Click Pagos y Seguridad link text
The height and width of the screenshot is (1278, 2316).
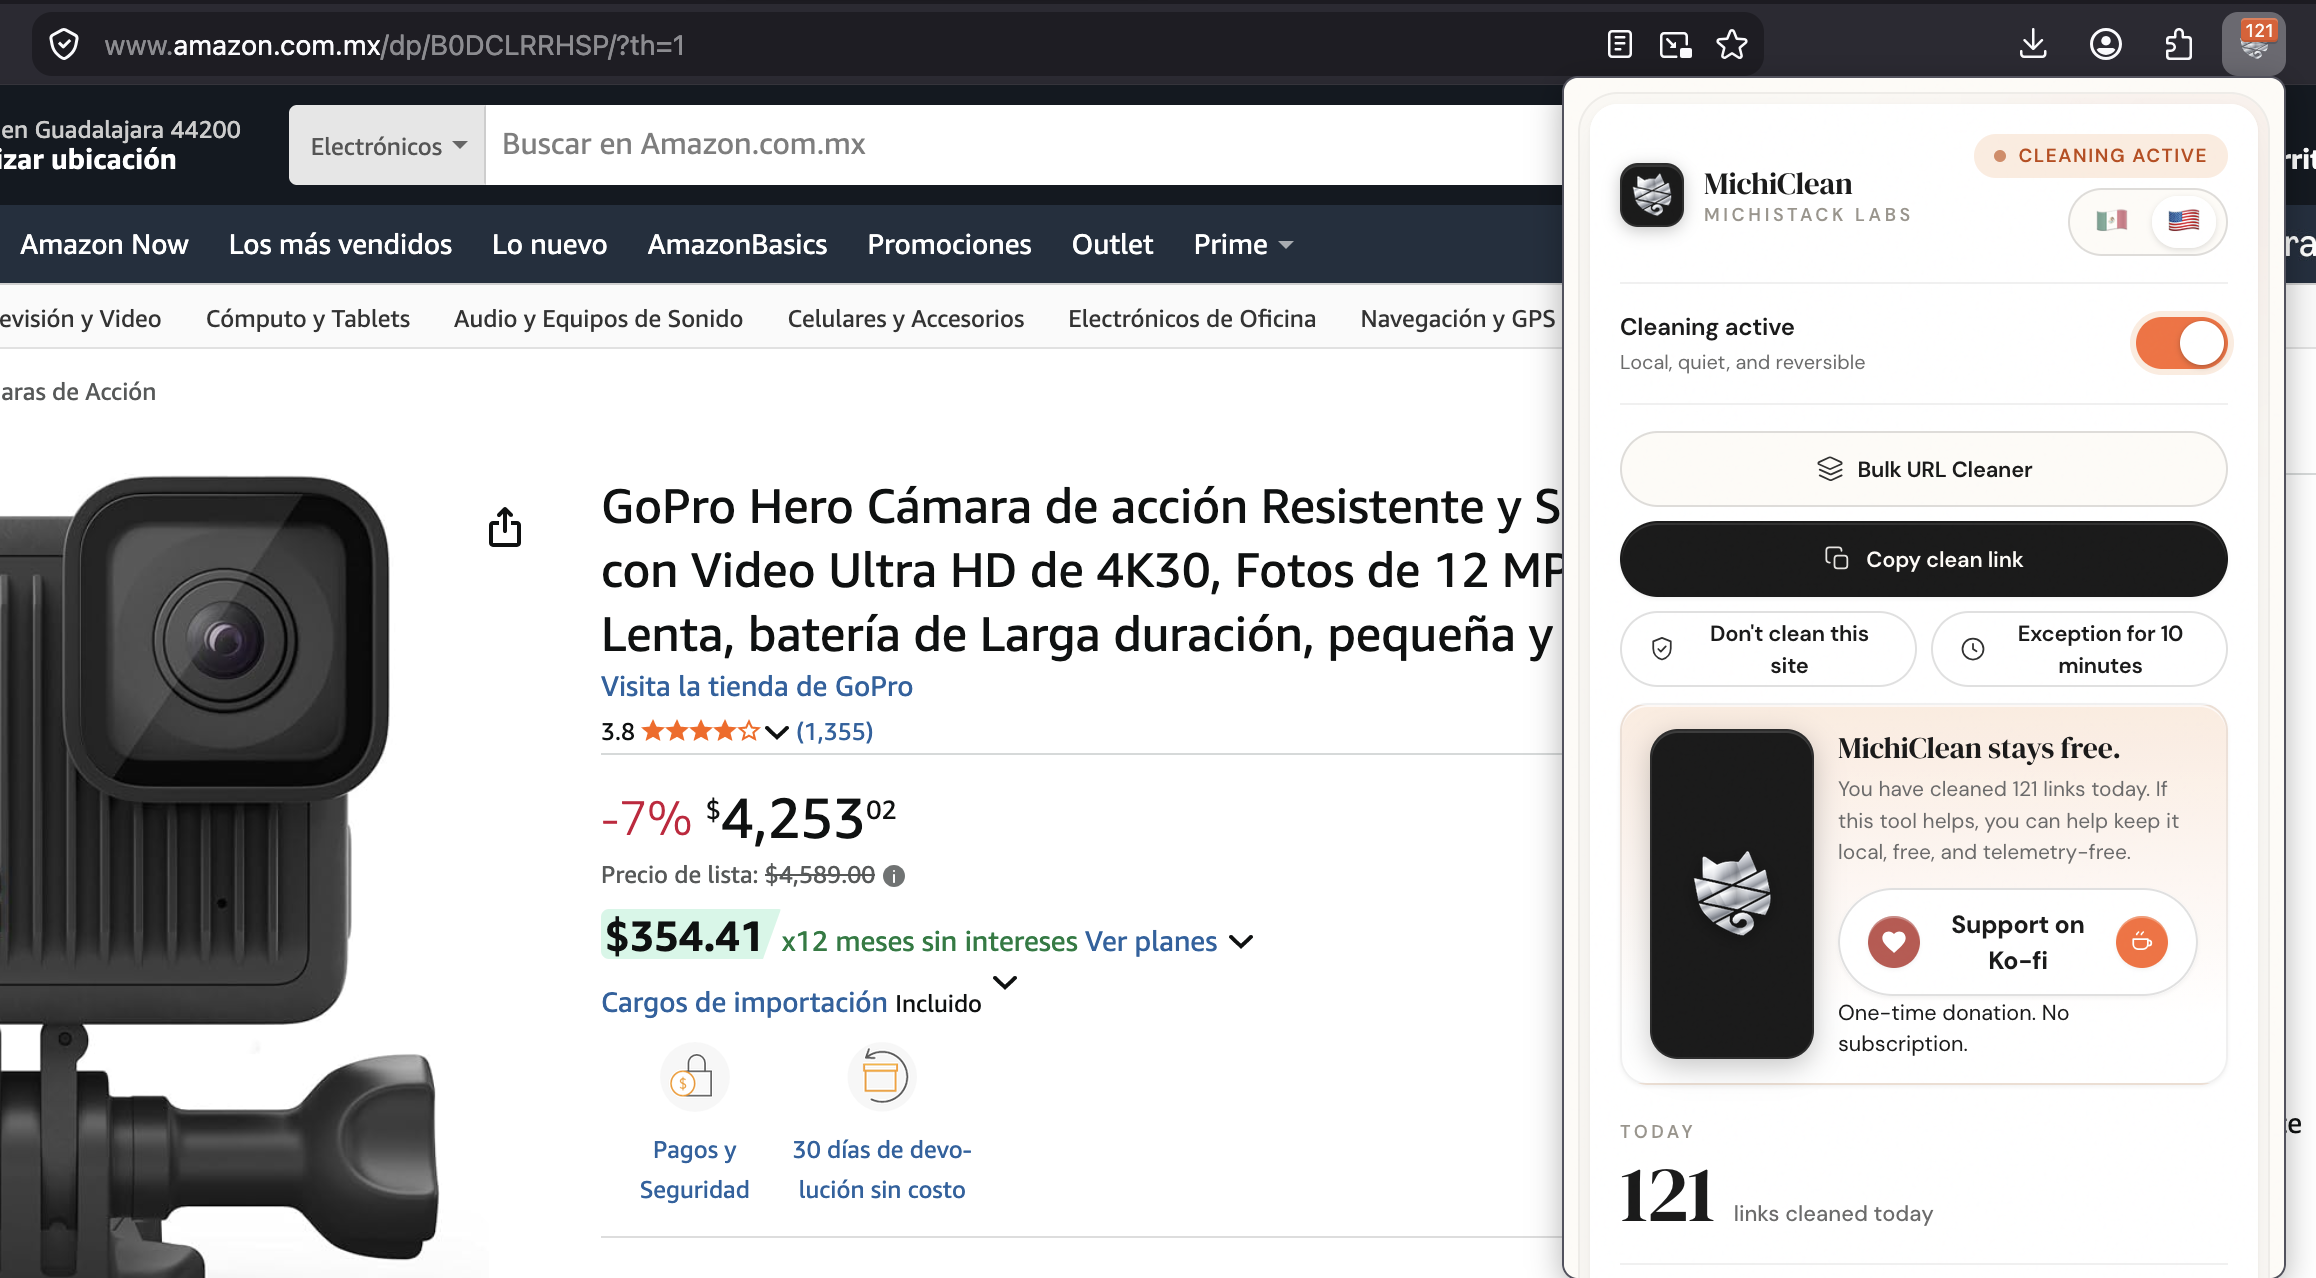694,1170
